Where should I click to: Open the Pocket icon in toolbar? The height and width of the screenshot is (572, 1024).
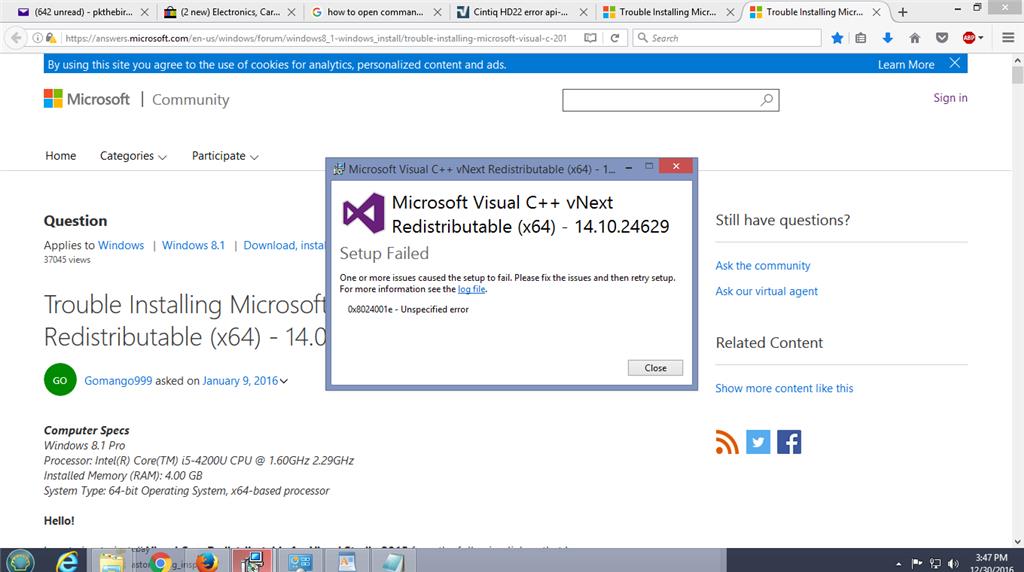(x=942, y=38)
